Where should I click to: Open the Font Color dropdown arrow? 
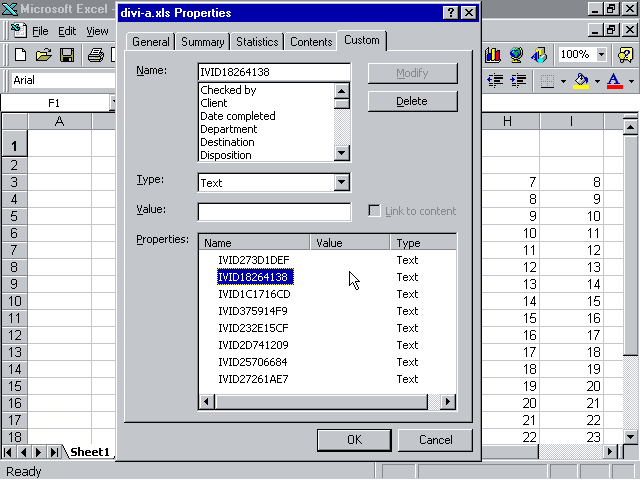point(631,81)
